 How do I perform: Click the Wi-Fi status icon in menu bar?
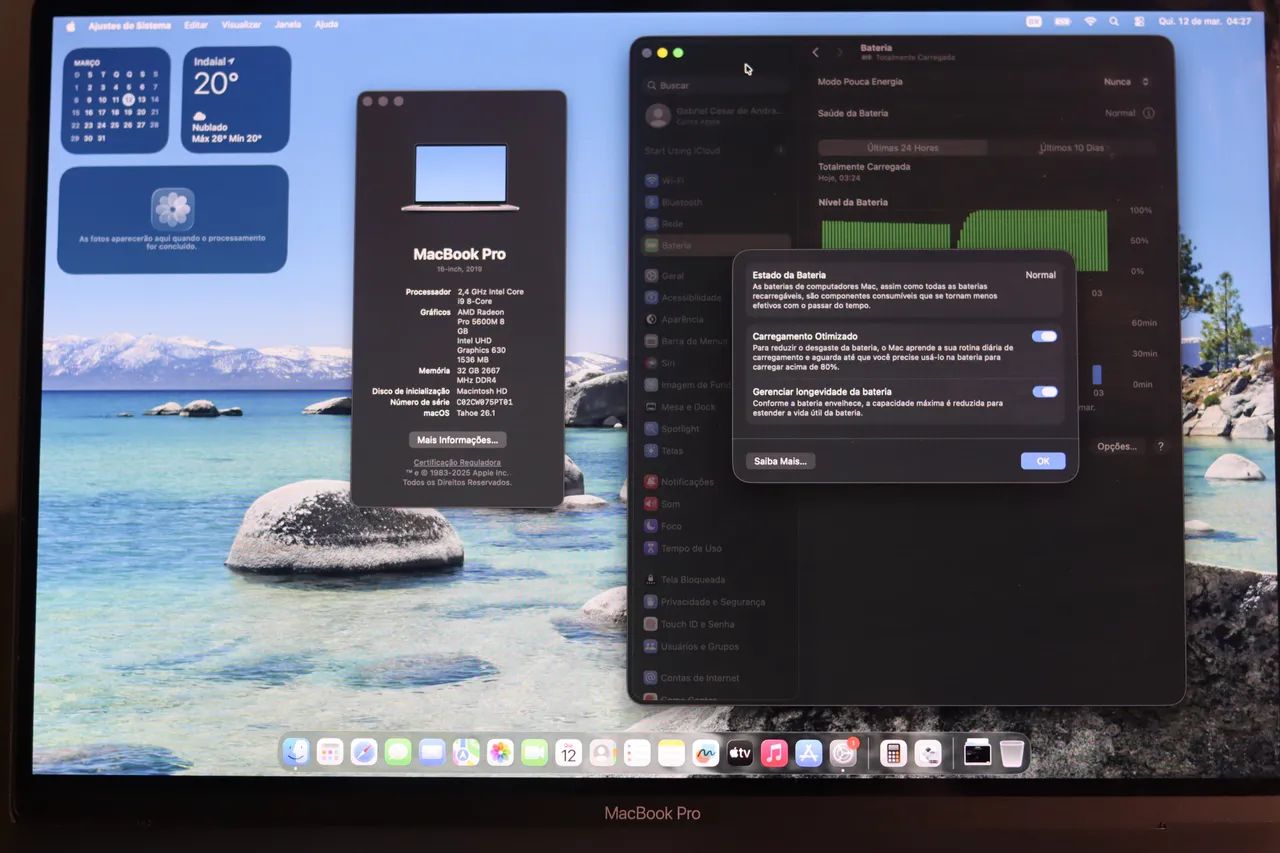pos(1090,21)
